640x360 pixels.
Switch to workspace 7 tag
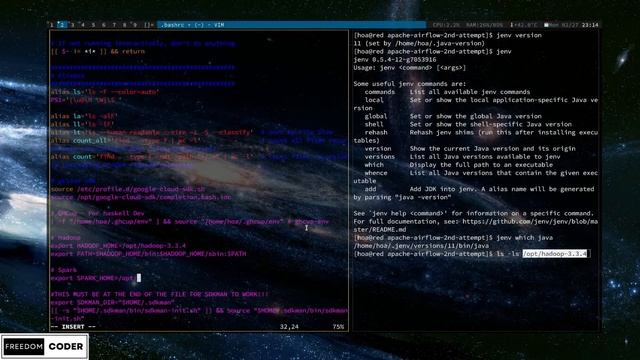pos(114,25)
